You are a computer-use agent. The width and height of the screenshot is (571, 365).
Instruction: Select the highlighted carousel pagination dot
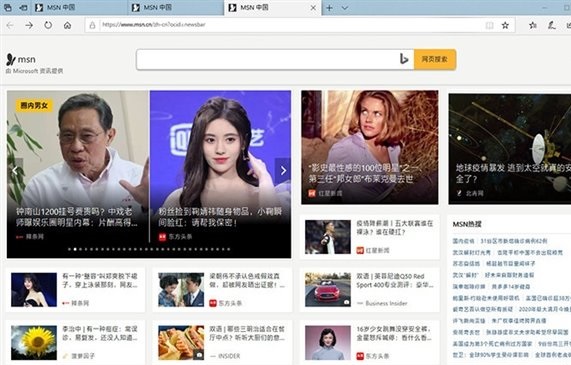tap(75, 250)
